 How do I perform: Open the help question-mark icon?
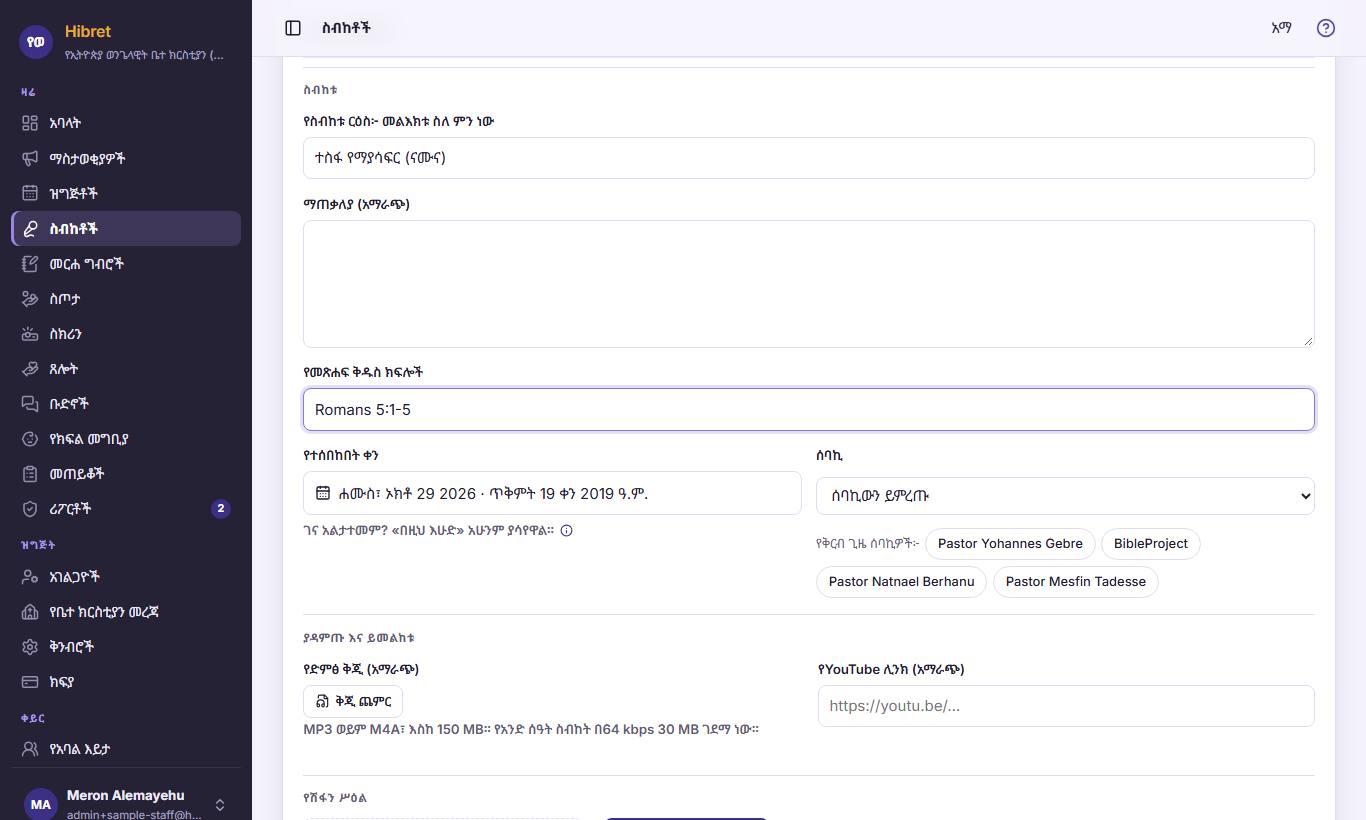pyautogui.click(x=1326, y=28)
